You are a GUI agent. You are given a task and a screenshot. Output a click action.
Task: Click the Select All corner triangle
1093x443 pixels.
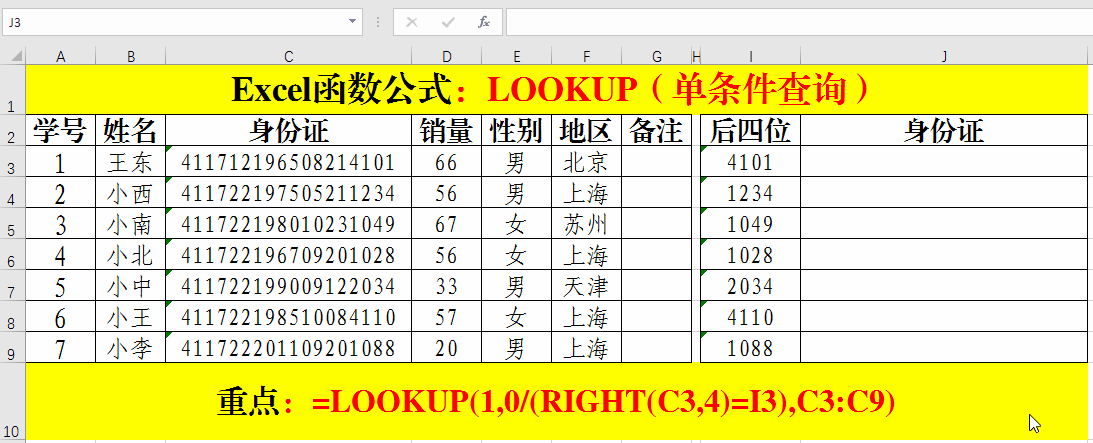click(x=15, y=56)
